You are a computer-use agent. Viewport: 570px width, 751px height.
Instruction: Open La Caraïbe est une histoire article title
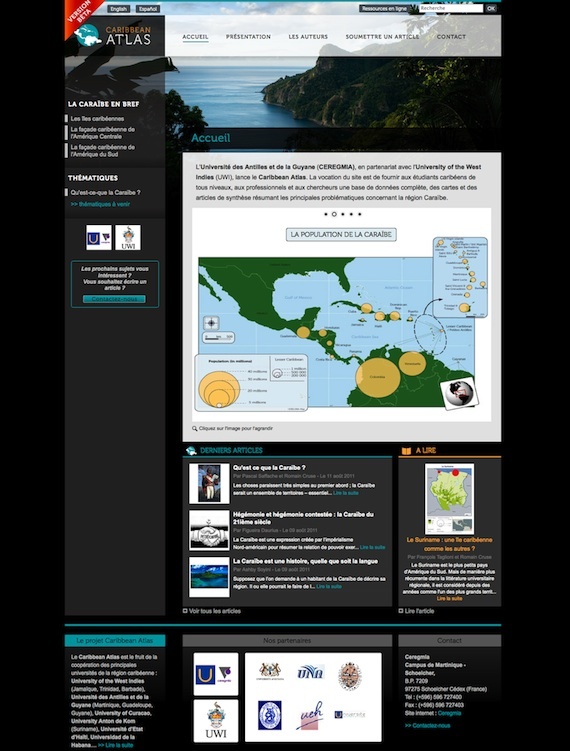tap(305, 561)
